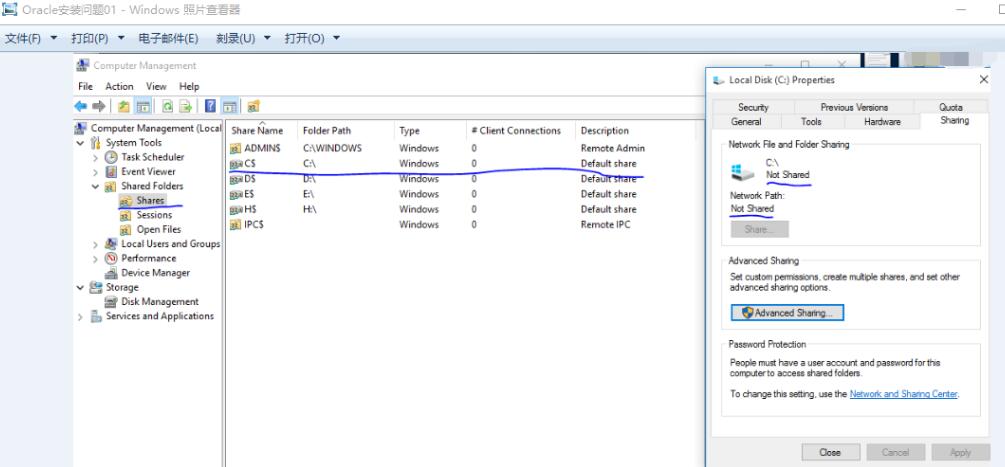The image size is (1005, 467).
Task: Expand Services and Applications node
Action: pos(81,316)
